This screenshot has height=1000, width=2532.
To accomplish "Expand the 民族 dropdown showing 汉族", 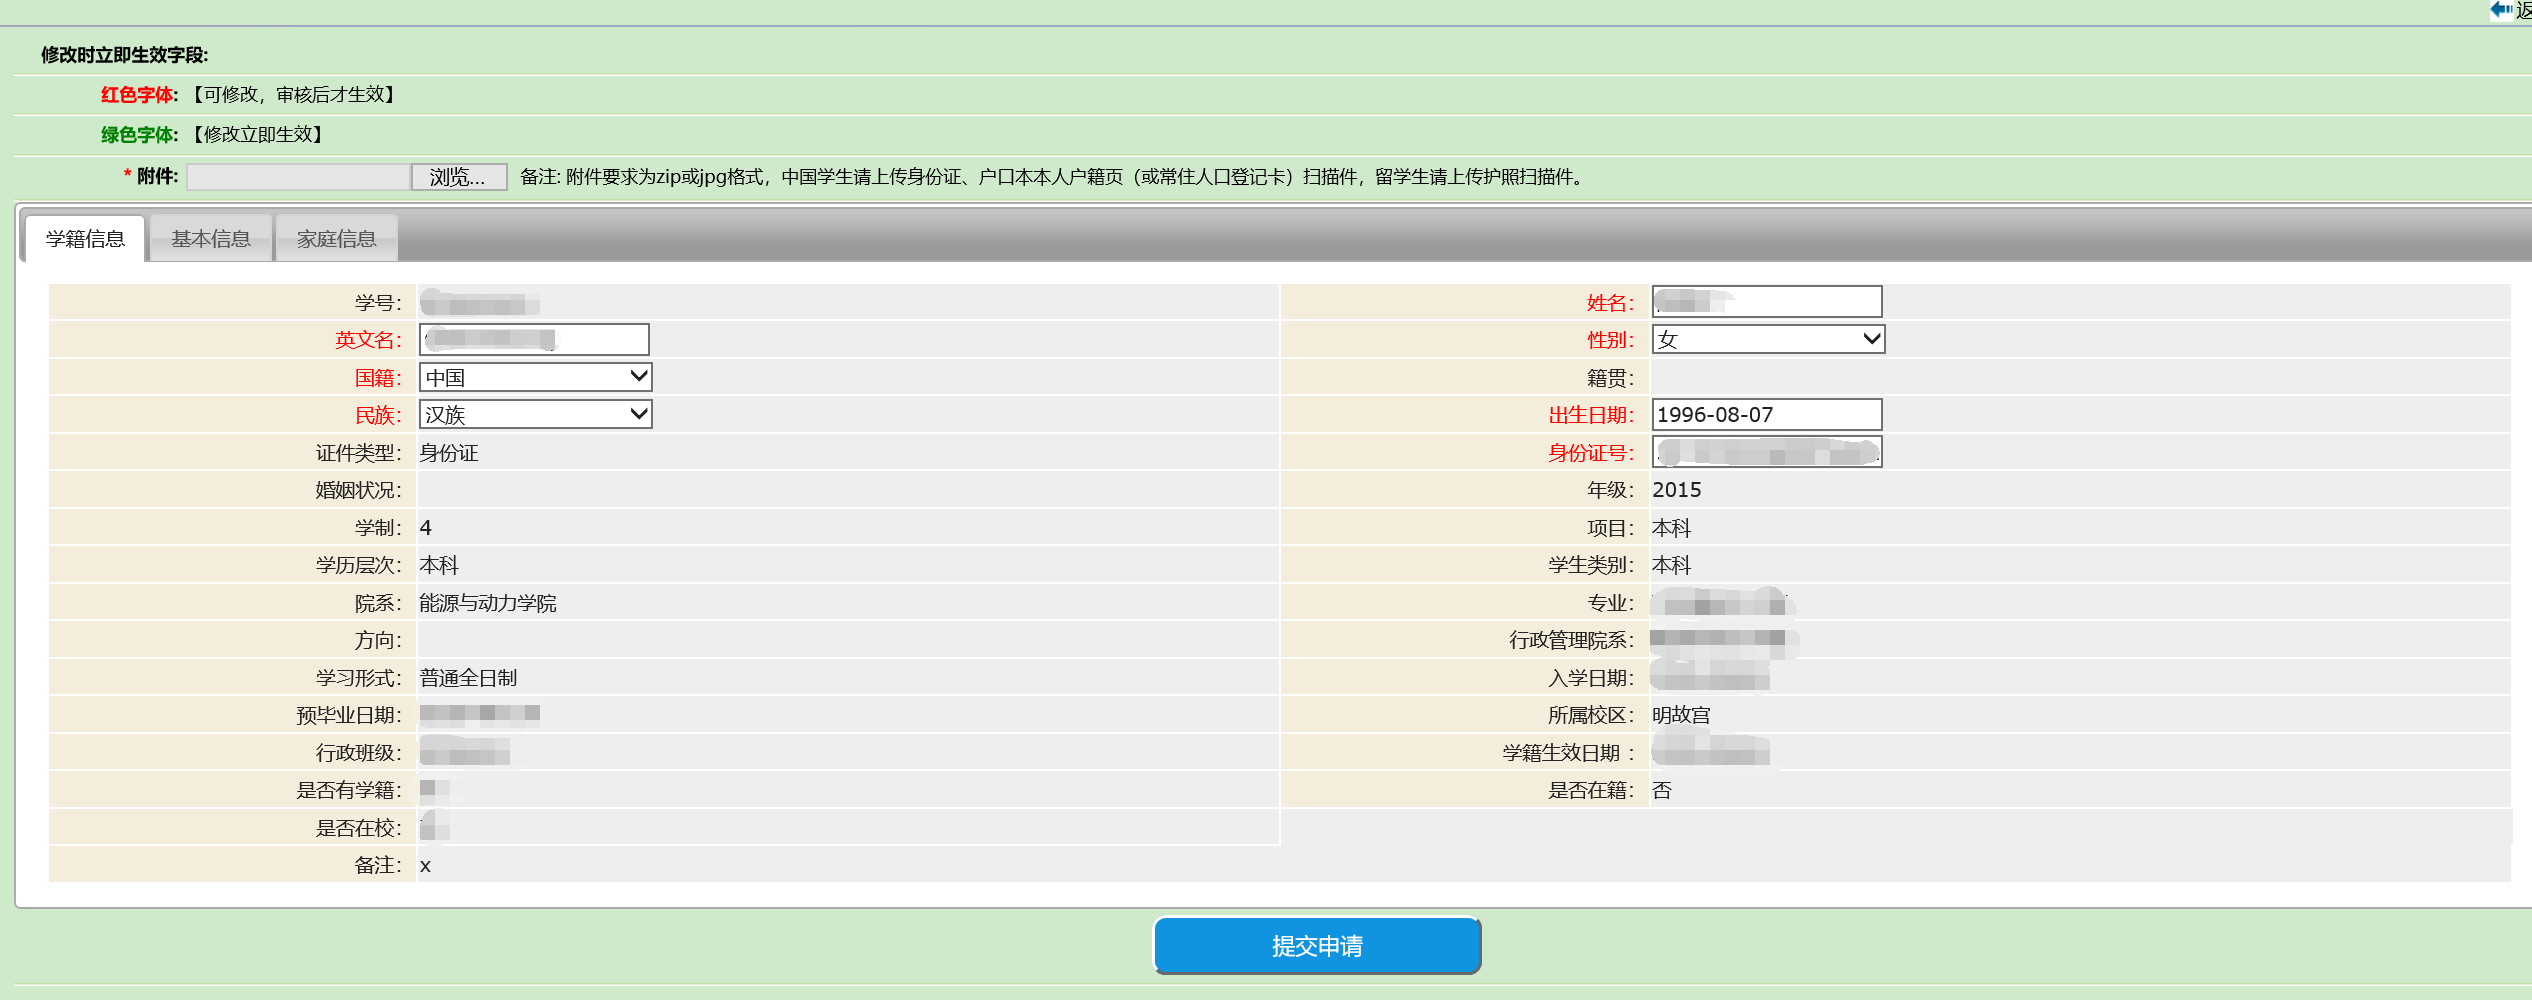I will [x=535, y=415].
